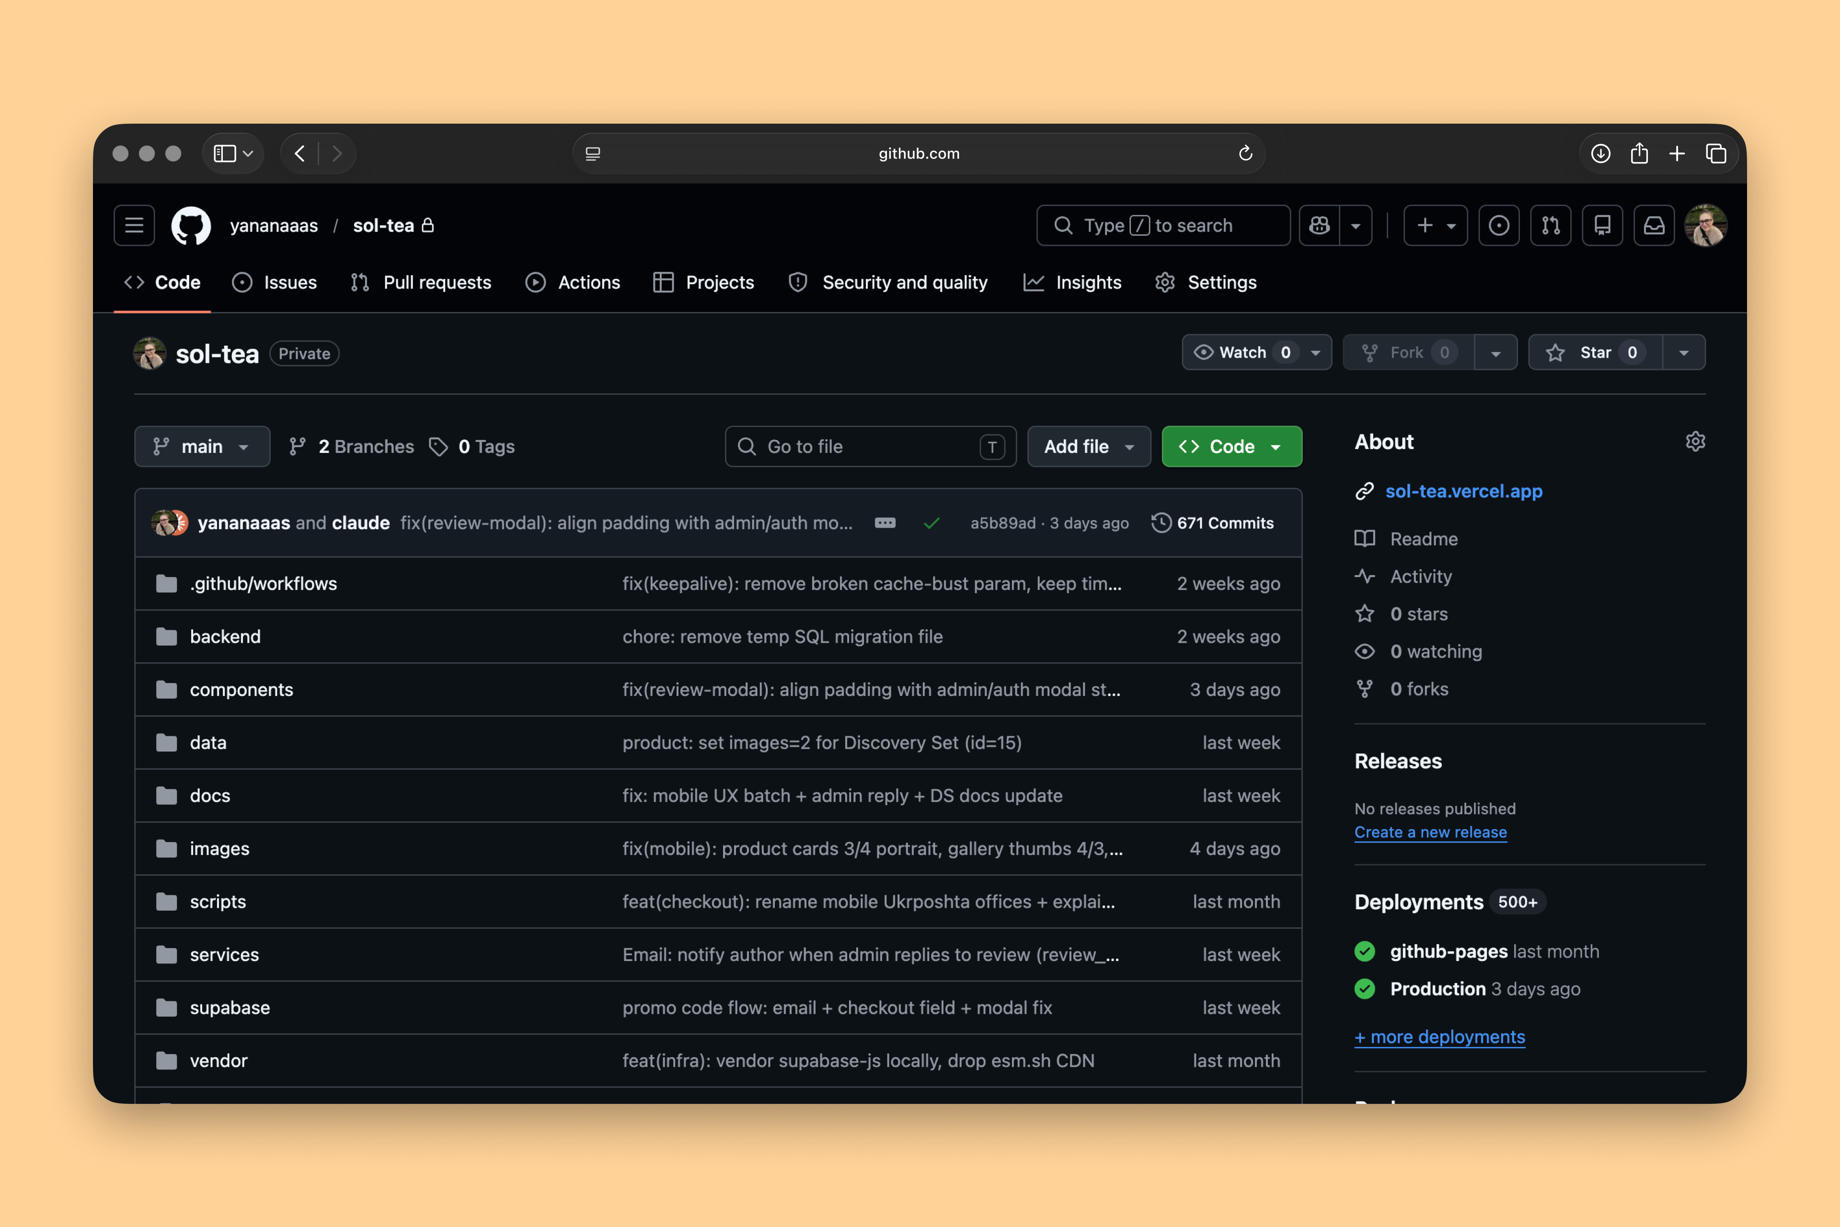Expand the Star lists dropdown arrow
Viewport: 1840px width, 1227px height.
coord(1684,352)
